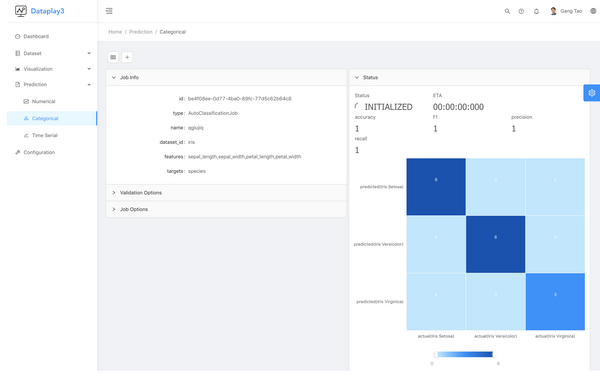The width and height of the screenshot is (600, 379).
Task: Expand the Dataset submenu arrow
Action: tap(89, 53)
